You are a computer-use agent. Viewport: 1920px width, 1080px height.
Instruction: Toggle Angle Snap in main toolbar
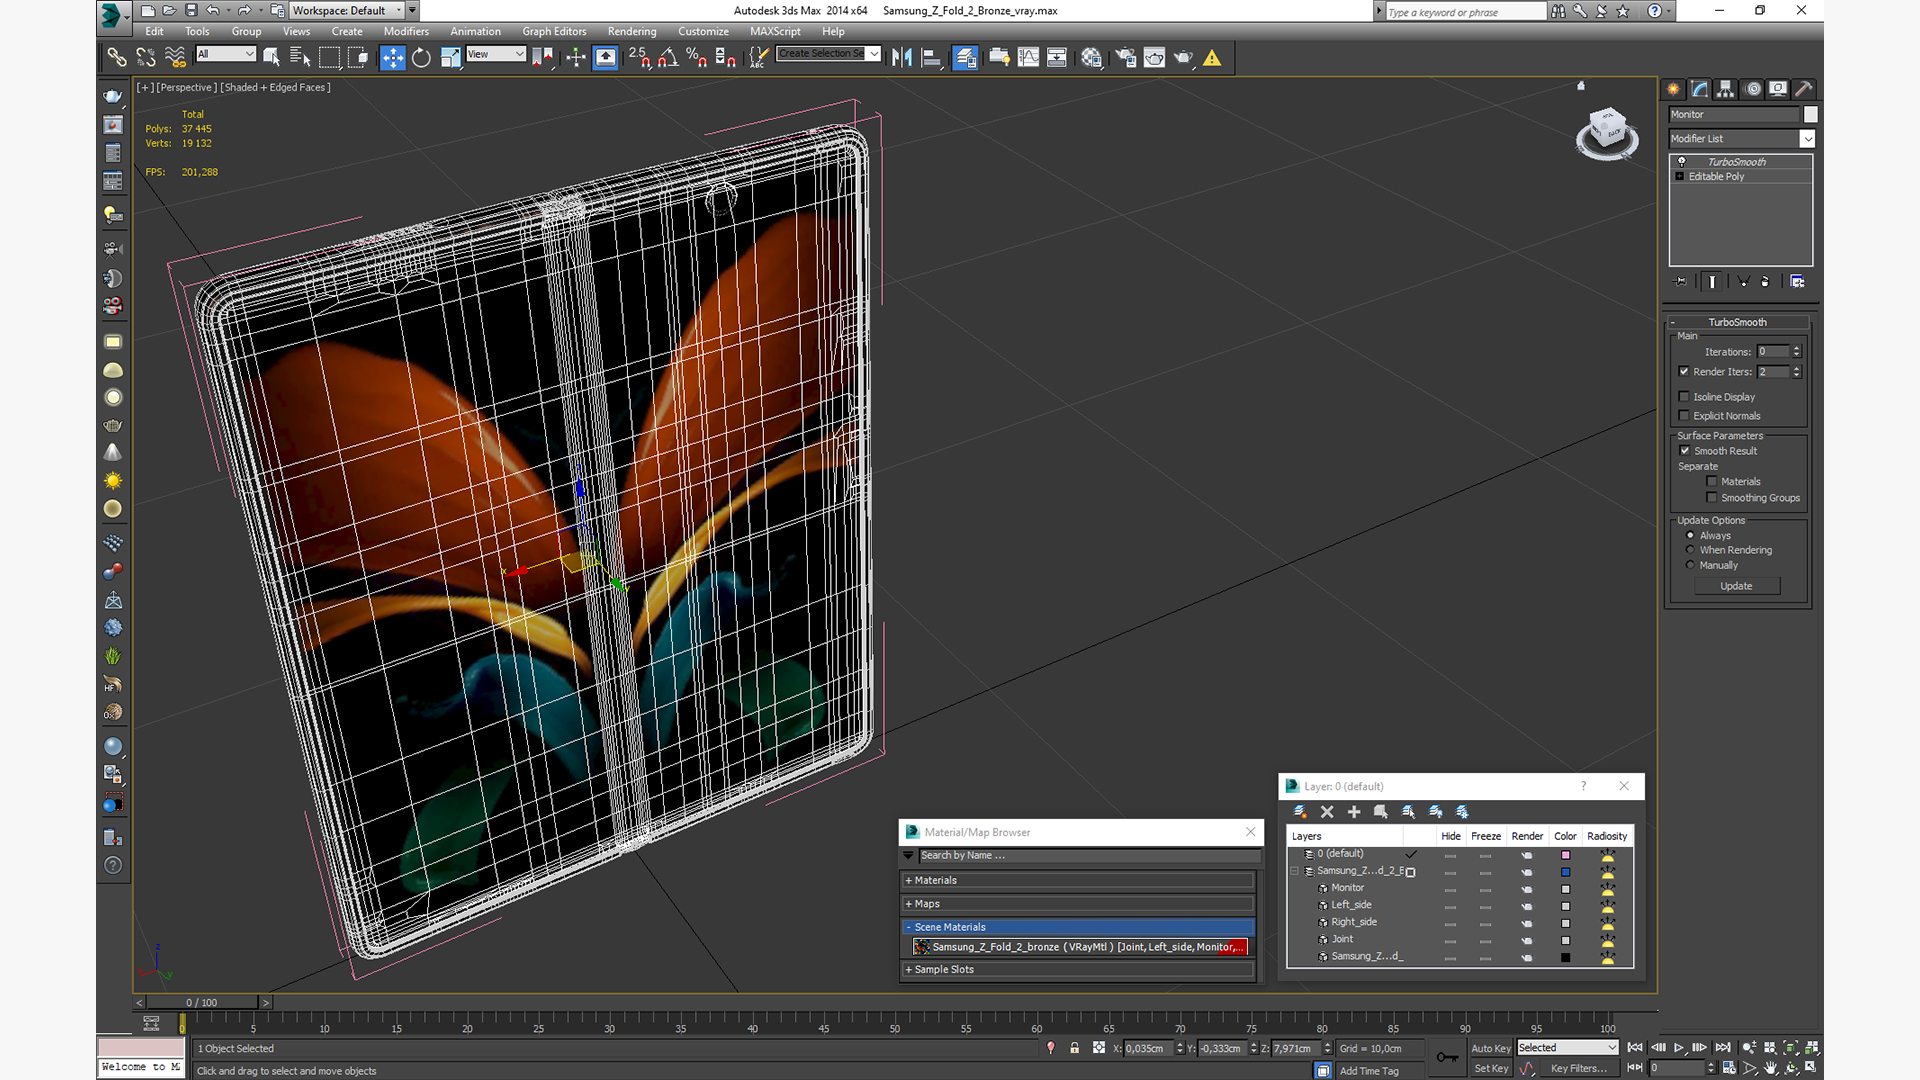click(667, 58)
